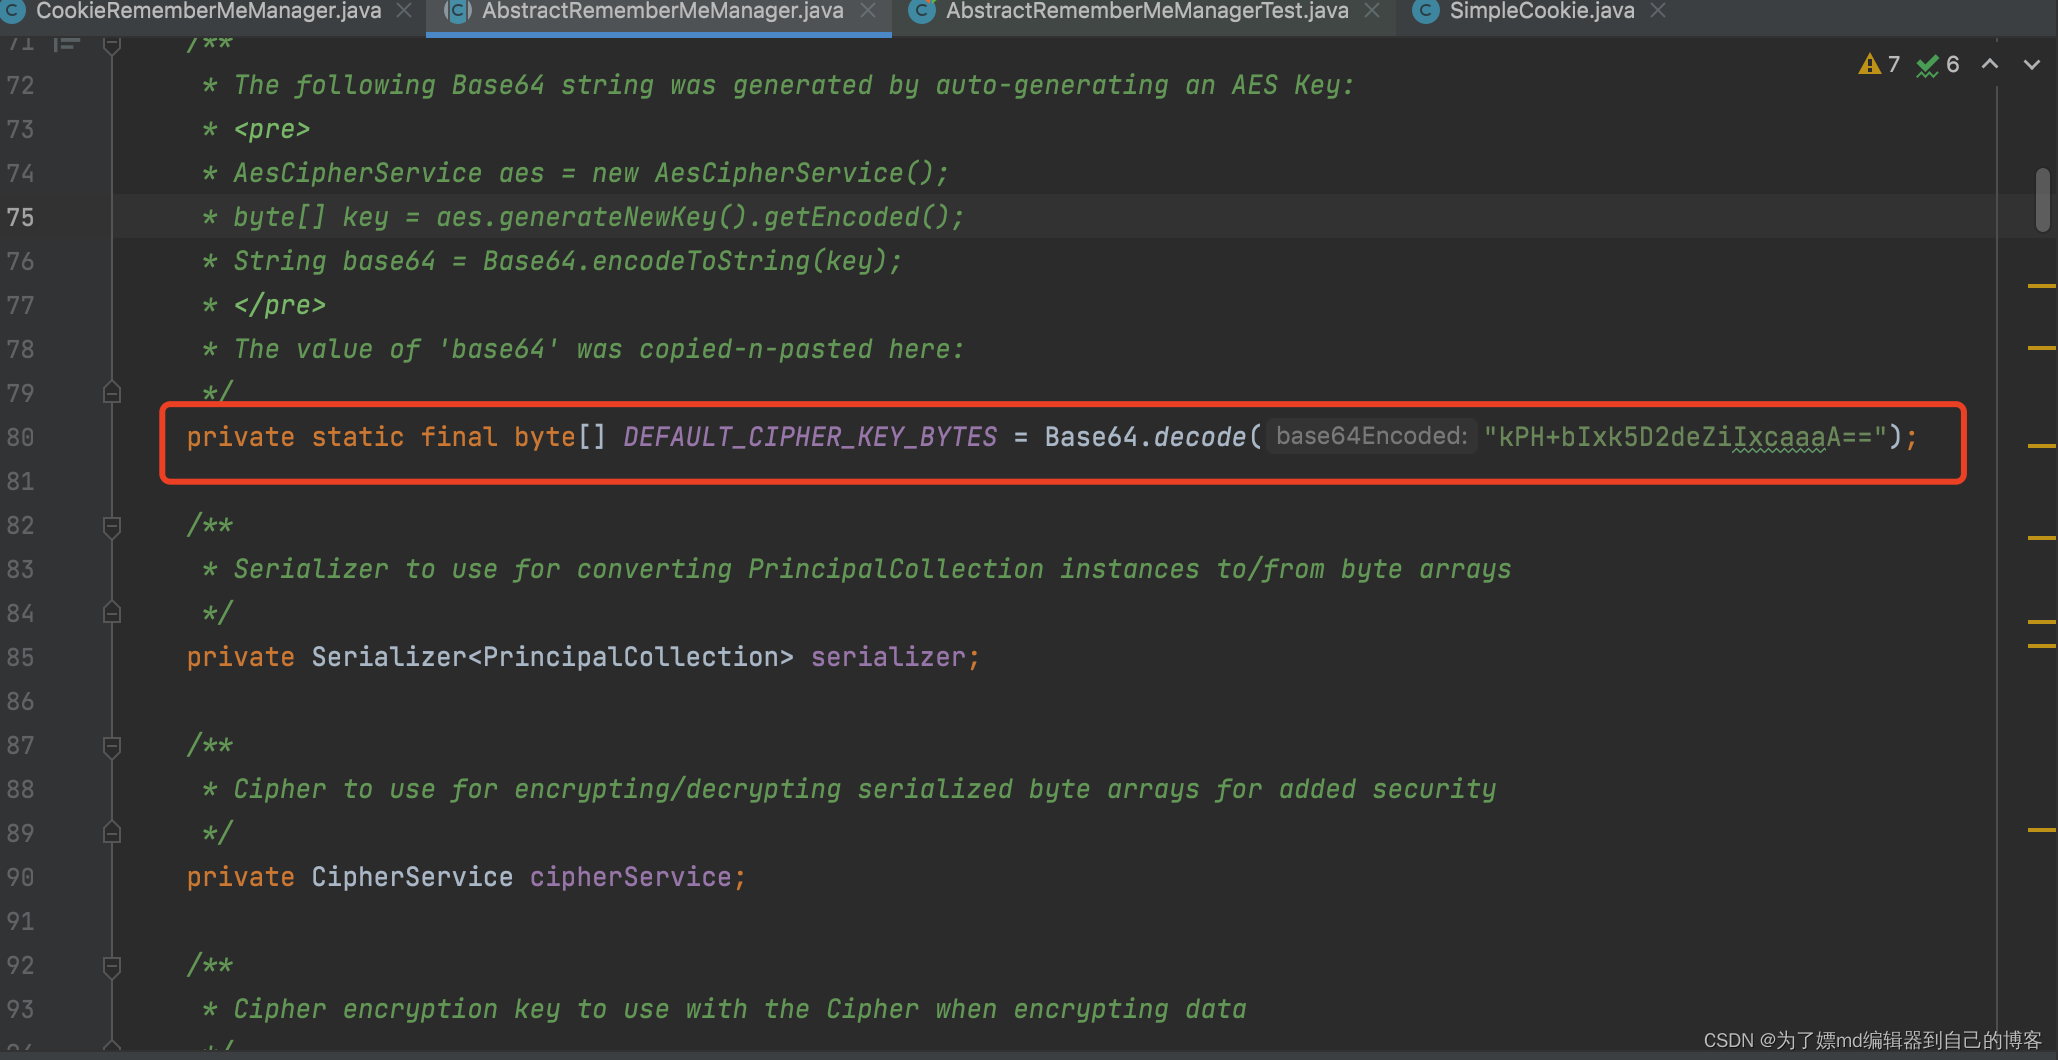Open warnings indicator showing 7 warnings

point(1880,64)
